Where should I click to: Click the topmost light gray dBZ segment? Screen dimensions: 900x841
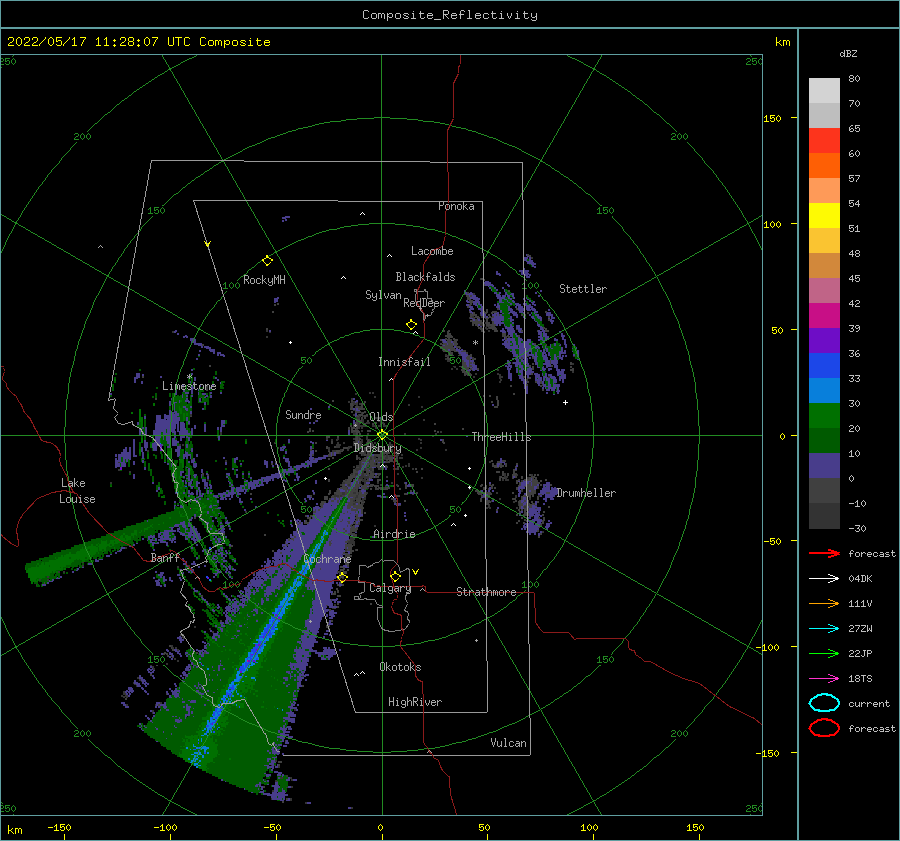824,90
